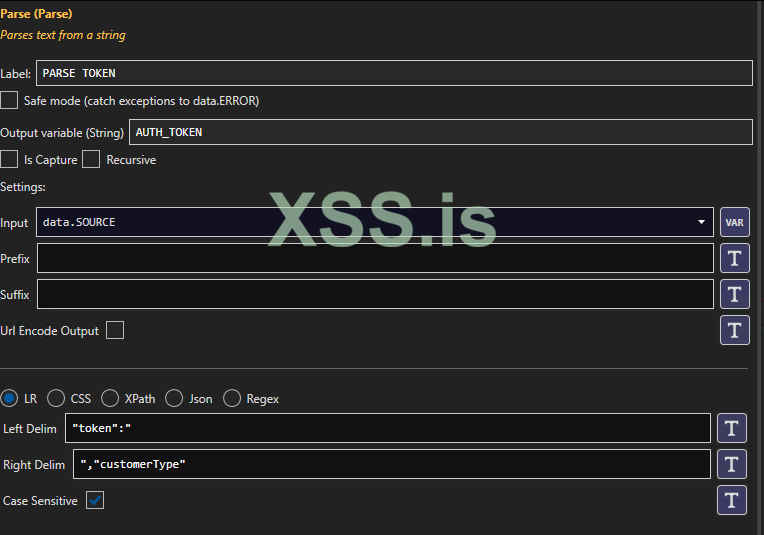Click the Output variable field AUTH_TOKEN
Image resolution: width=764 pixels, height=535 pixels.
point(441,132)
